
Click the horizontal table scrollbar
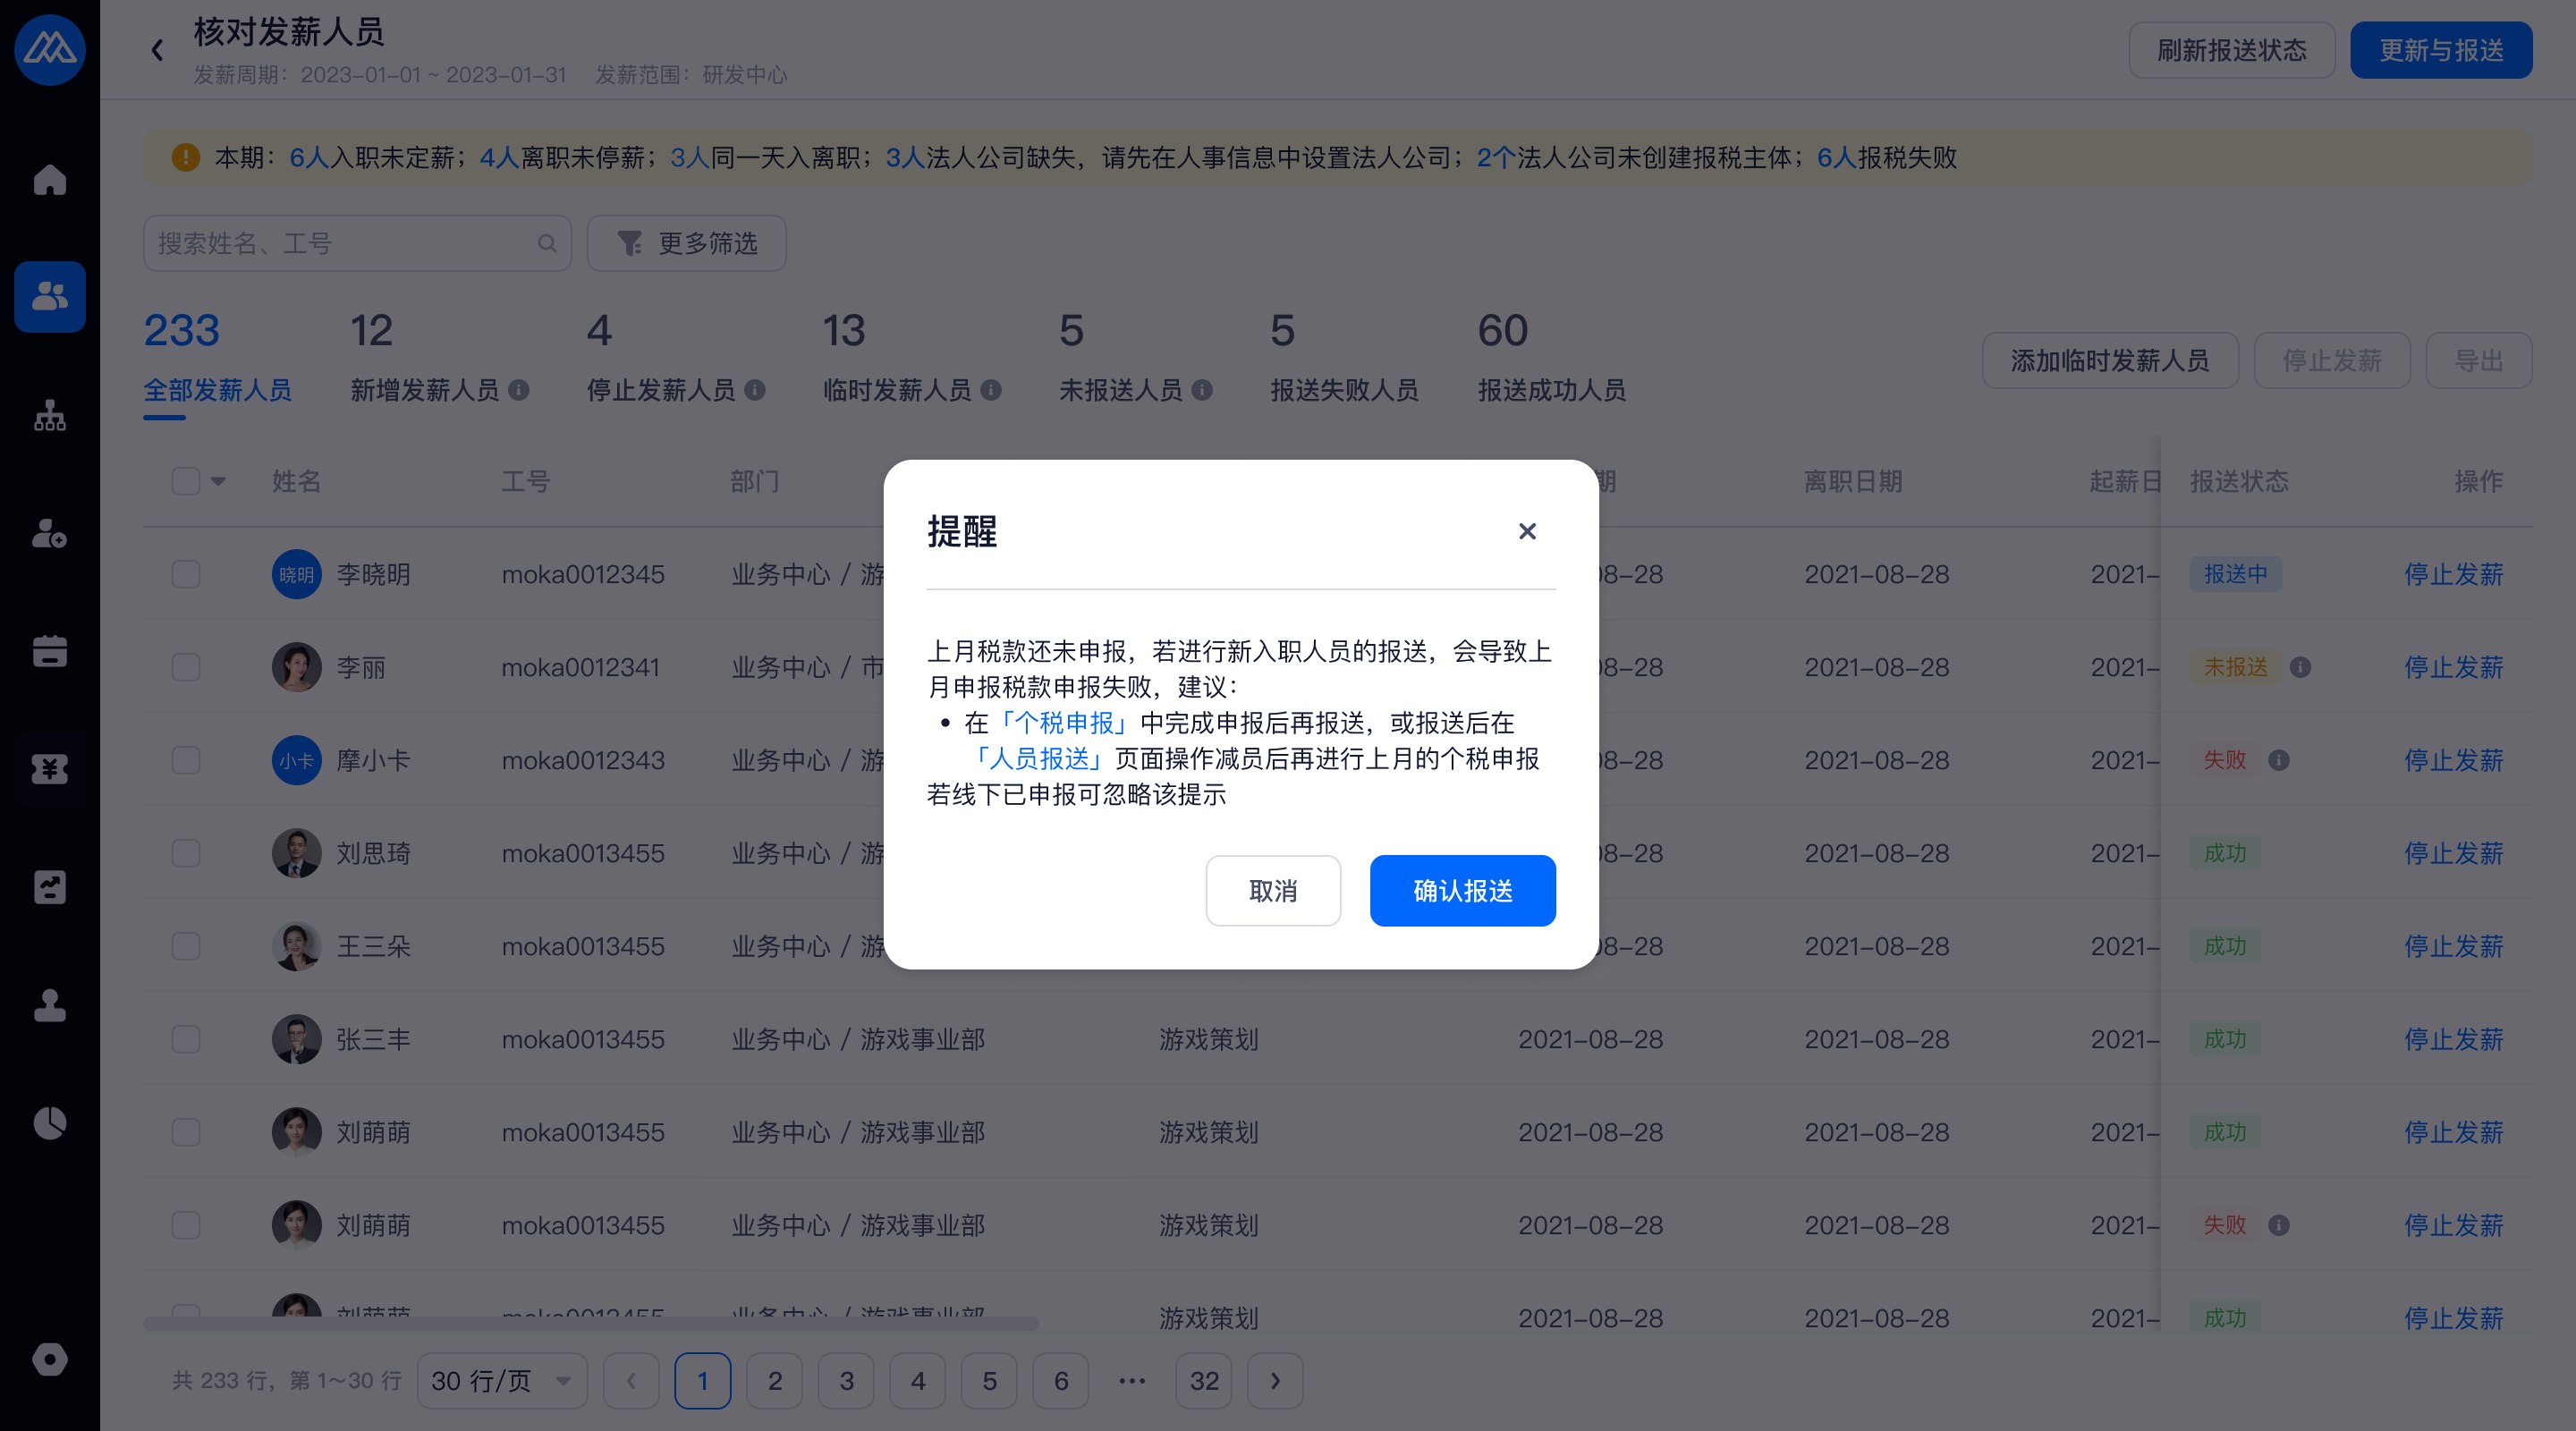pyautogui.click(x=590, y=1324)
